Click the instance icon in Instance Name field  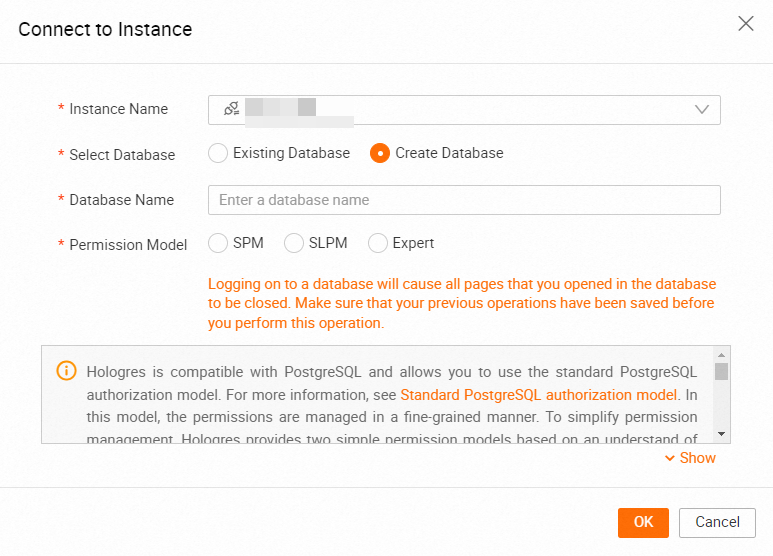[231, 109]
